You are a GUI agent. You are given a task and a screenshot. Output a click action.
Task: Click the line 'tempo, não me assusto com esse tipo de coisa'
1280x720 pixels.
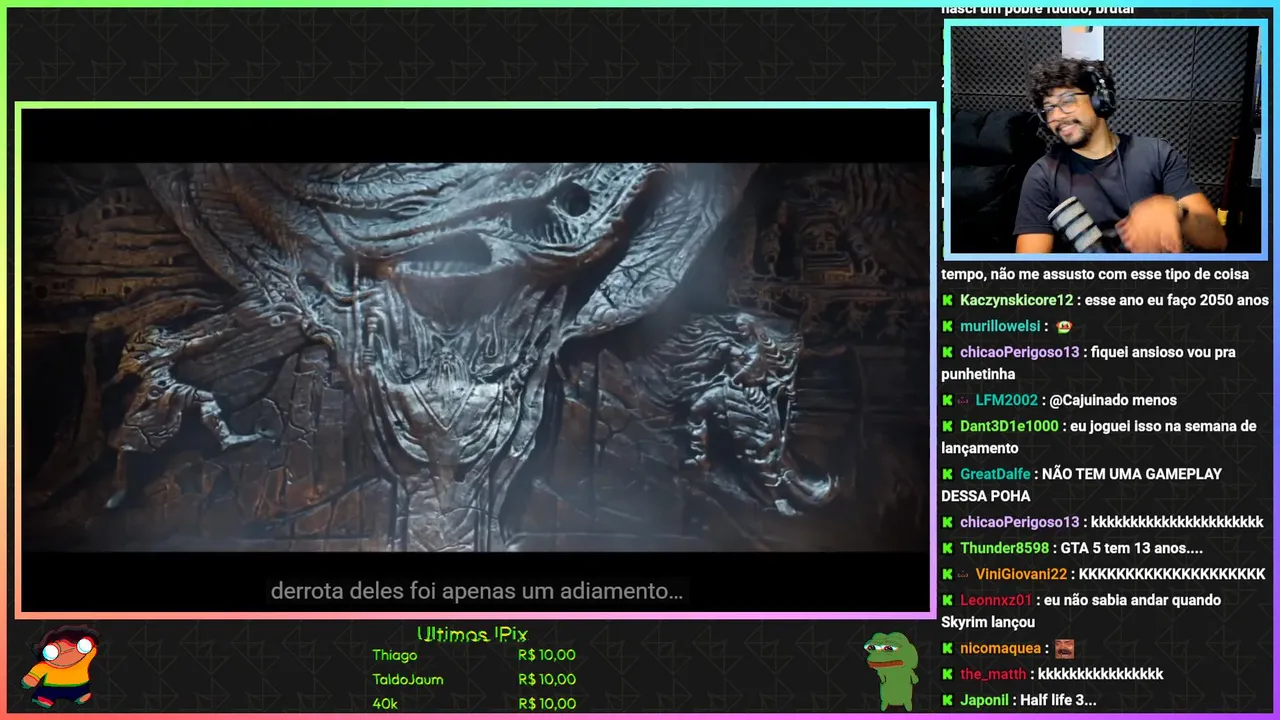point(1095,274)
